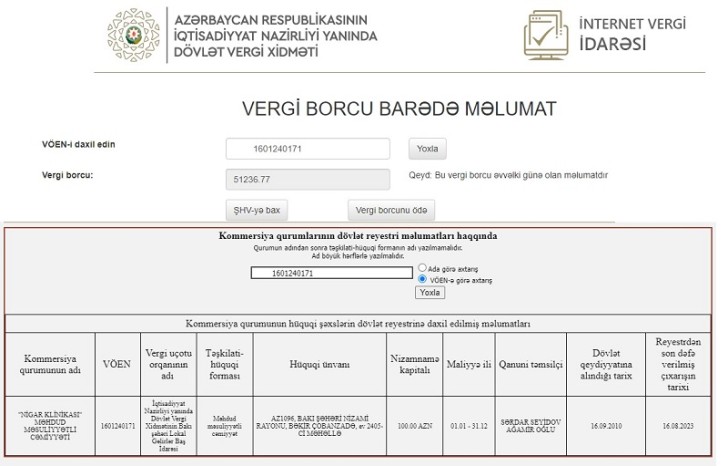Viewport: 728px width, 466px height.
Task: Click the Vergi borcunu ödə button
Action: point(392,210)
